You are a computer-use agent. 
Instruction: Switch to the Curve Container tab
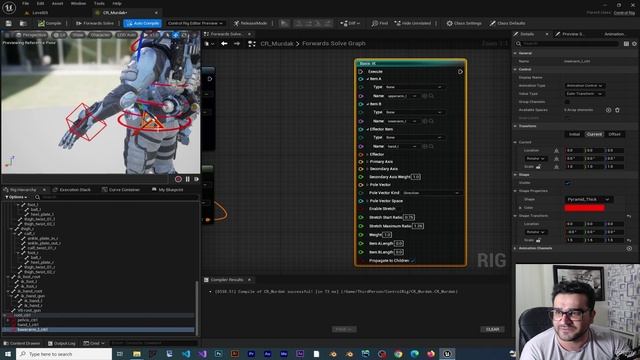click(121, 190)
